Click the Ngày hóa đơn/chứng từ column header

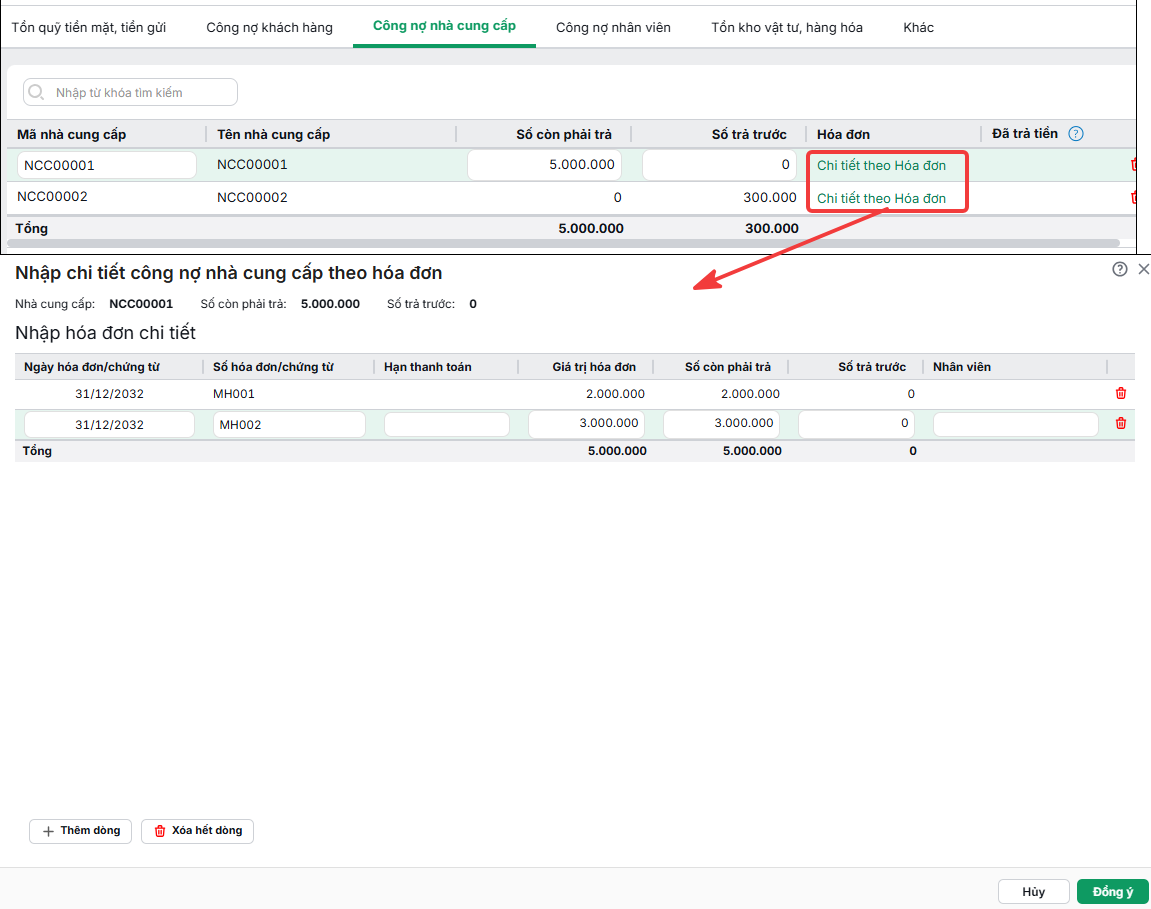(x=92, y=367)
